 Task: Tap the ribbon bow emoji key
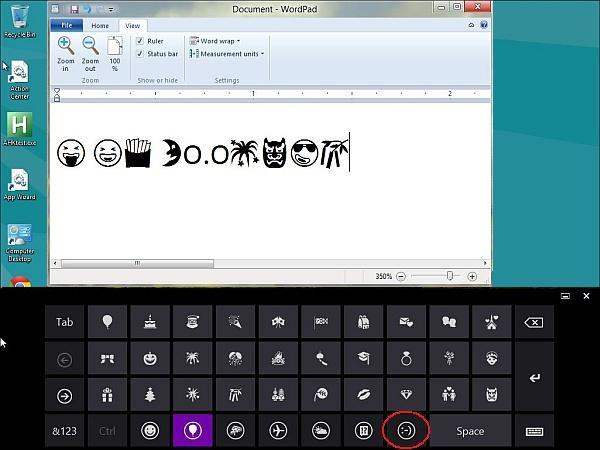tap(107, 359)
